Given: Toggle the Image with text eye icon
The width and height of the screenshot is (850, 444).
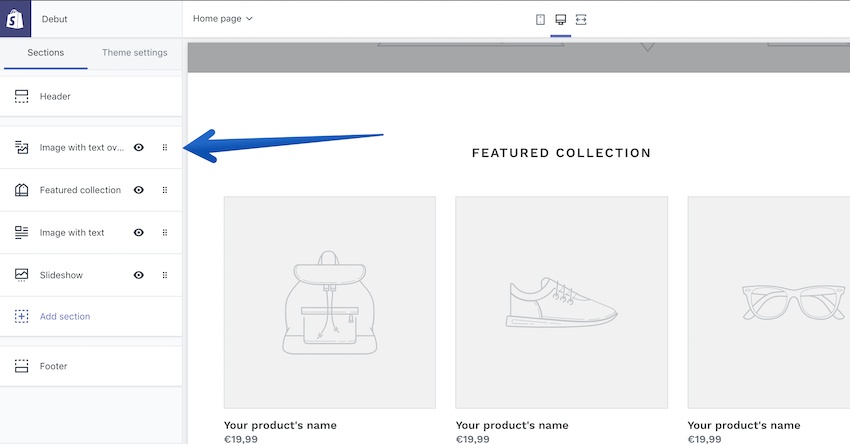Looking at the screenshot, I should coord(139,233).
